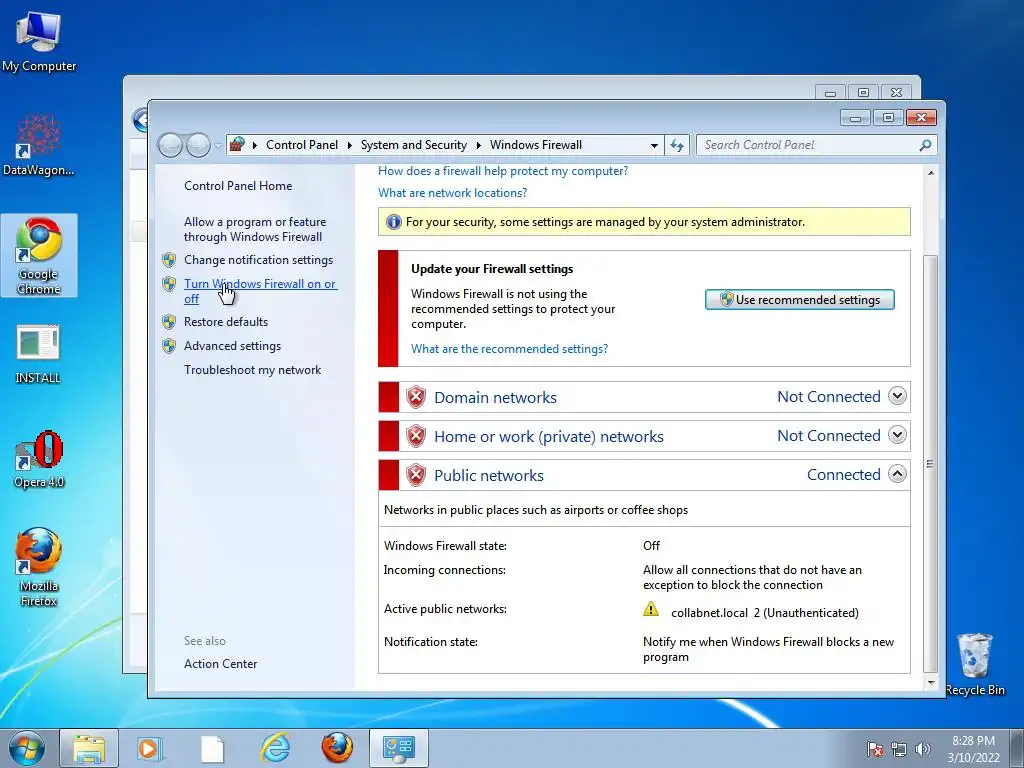1024x768 pixels.
Task: Click the shield icon beside Restore defaults
Action: click(169, 322)
